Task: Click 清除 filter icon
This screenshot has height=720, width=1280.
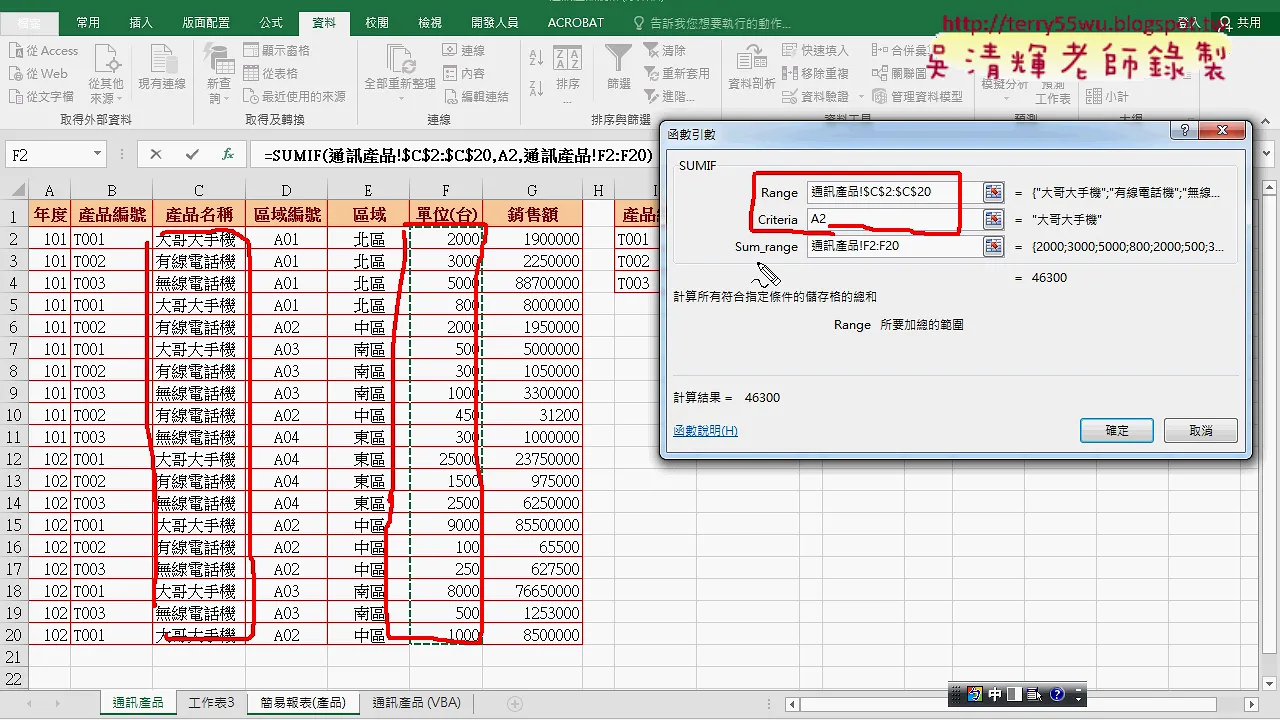Action: [x=665, y=51]
